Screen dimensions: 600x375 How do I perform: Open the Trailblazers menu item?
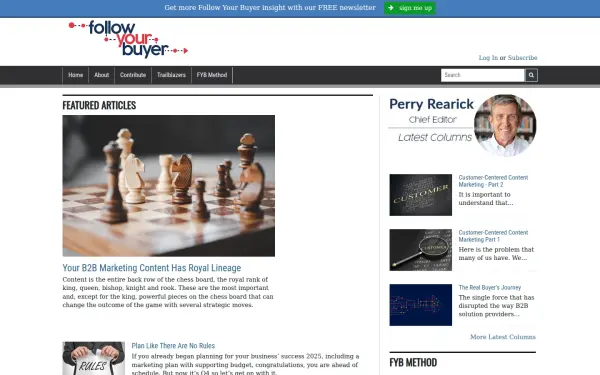tap(171, 75)
